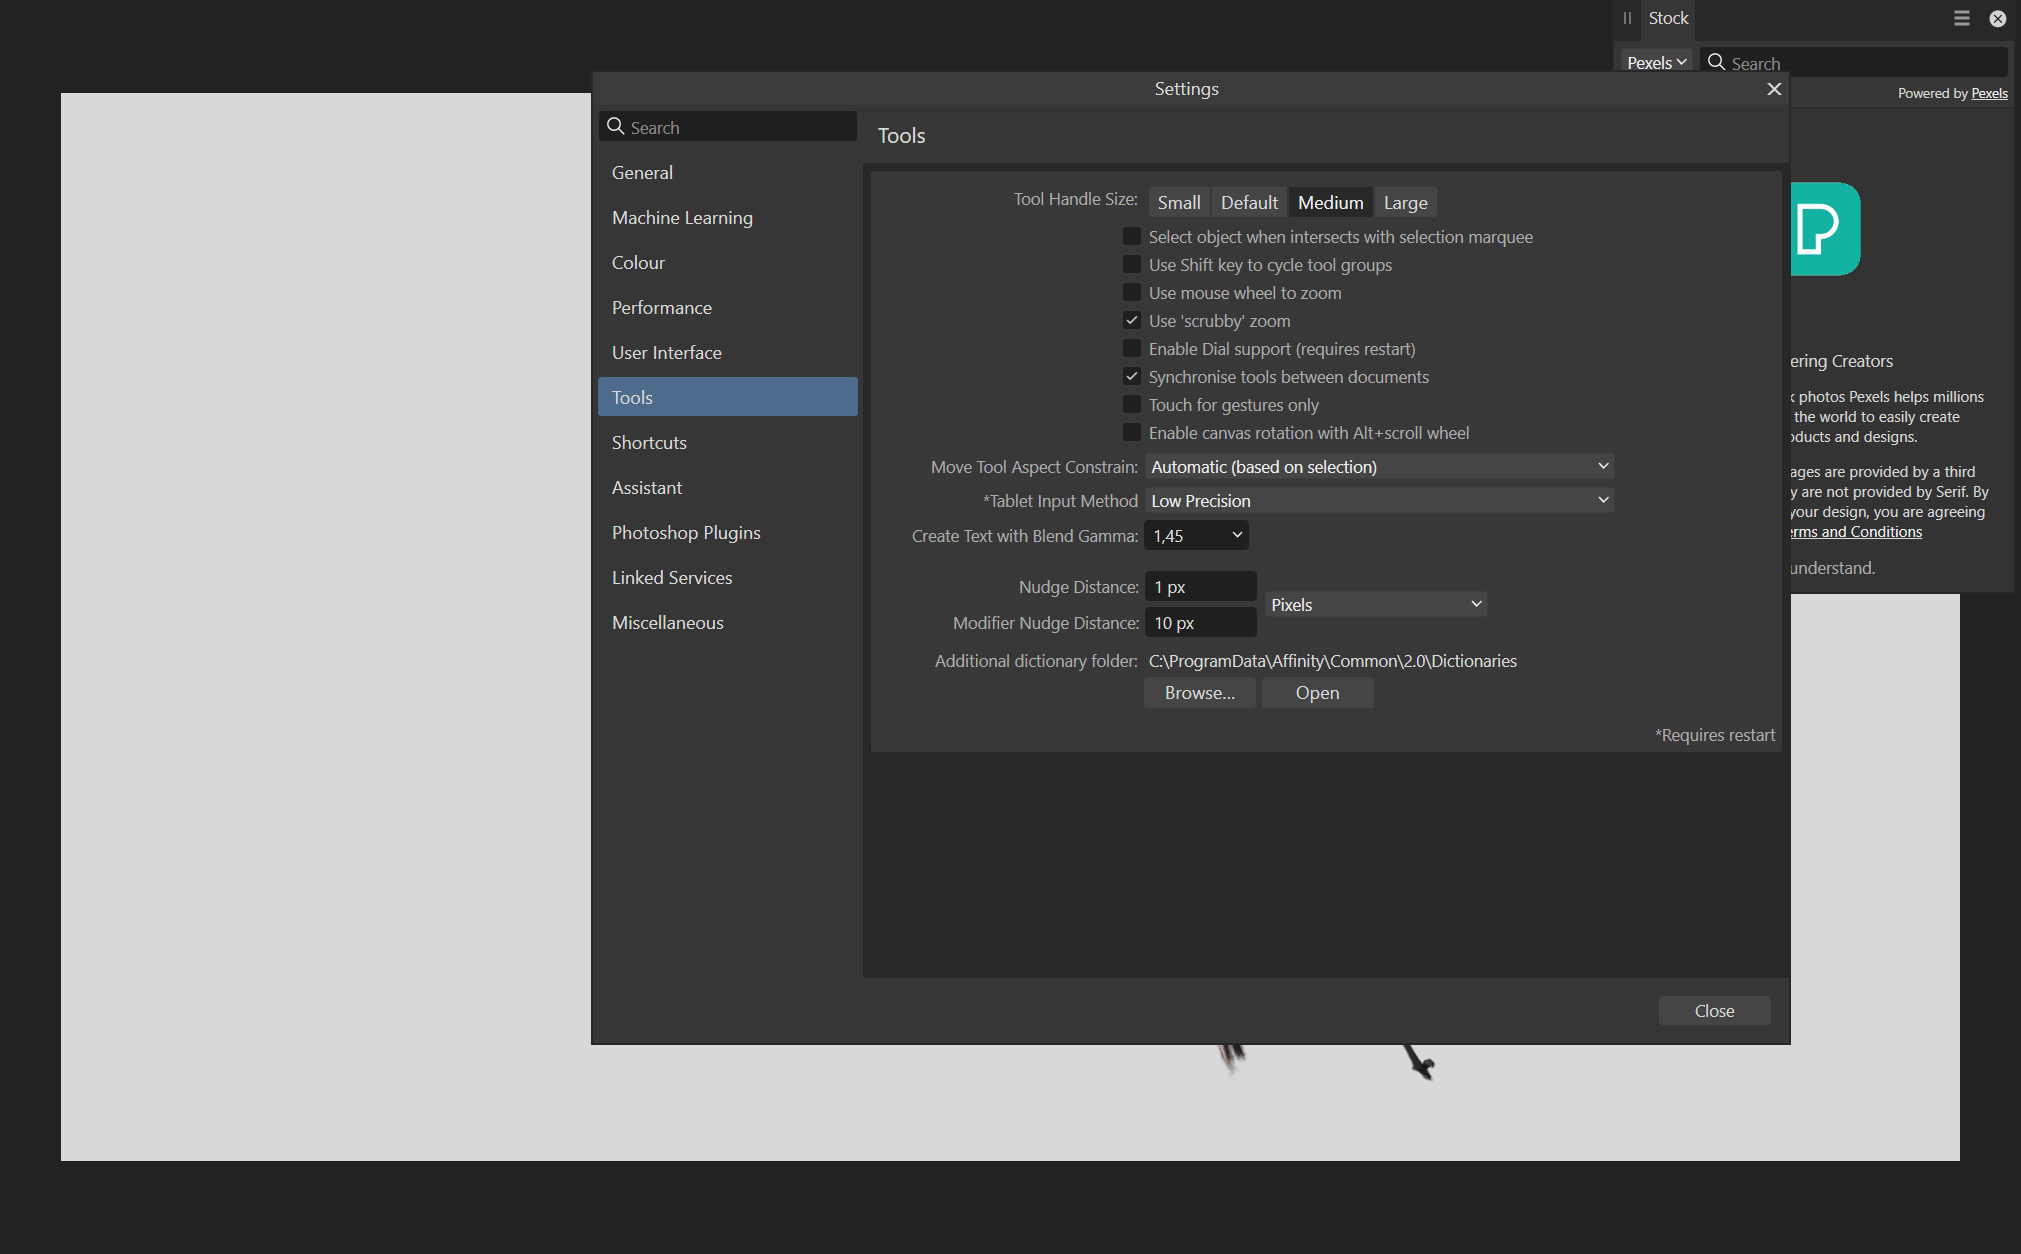Enable Use mouse wheel to zoom
Viewport: 2021px width, 1254px height.
(1132, 293)
